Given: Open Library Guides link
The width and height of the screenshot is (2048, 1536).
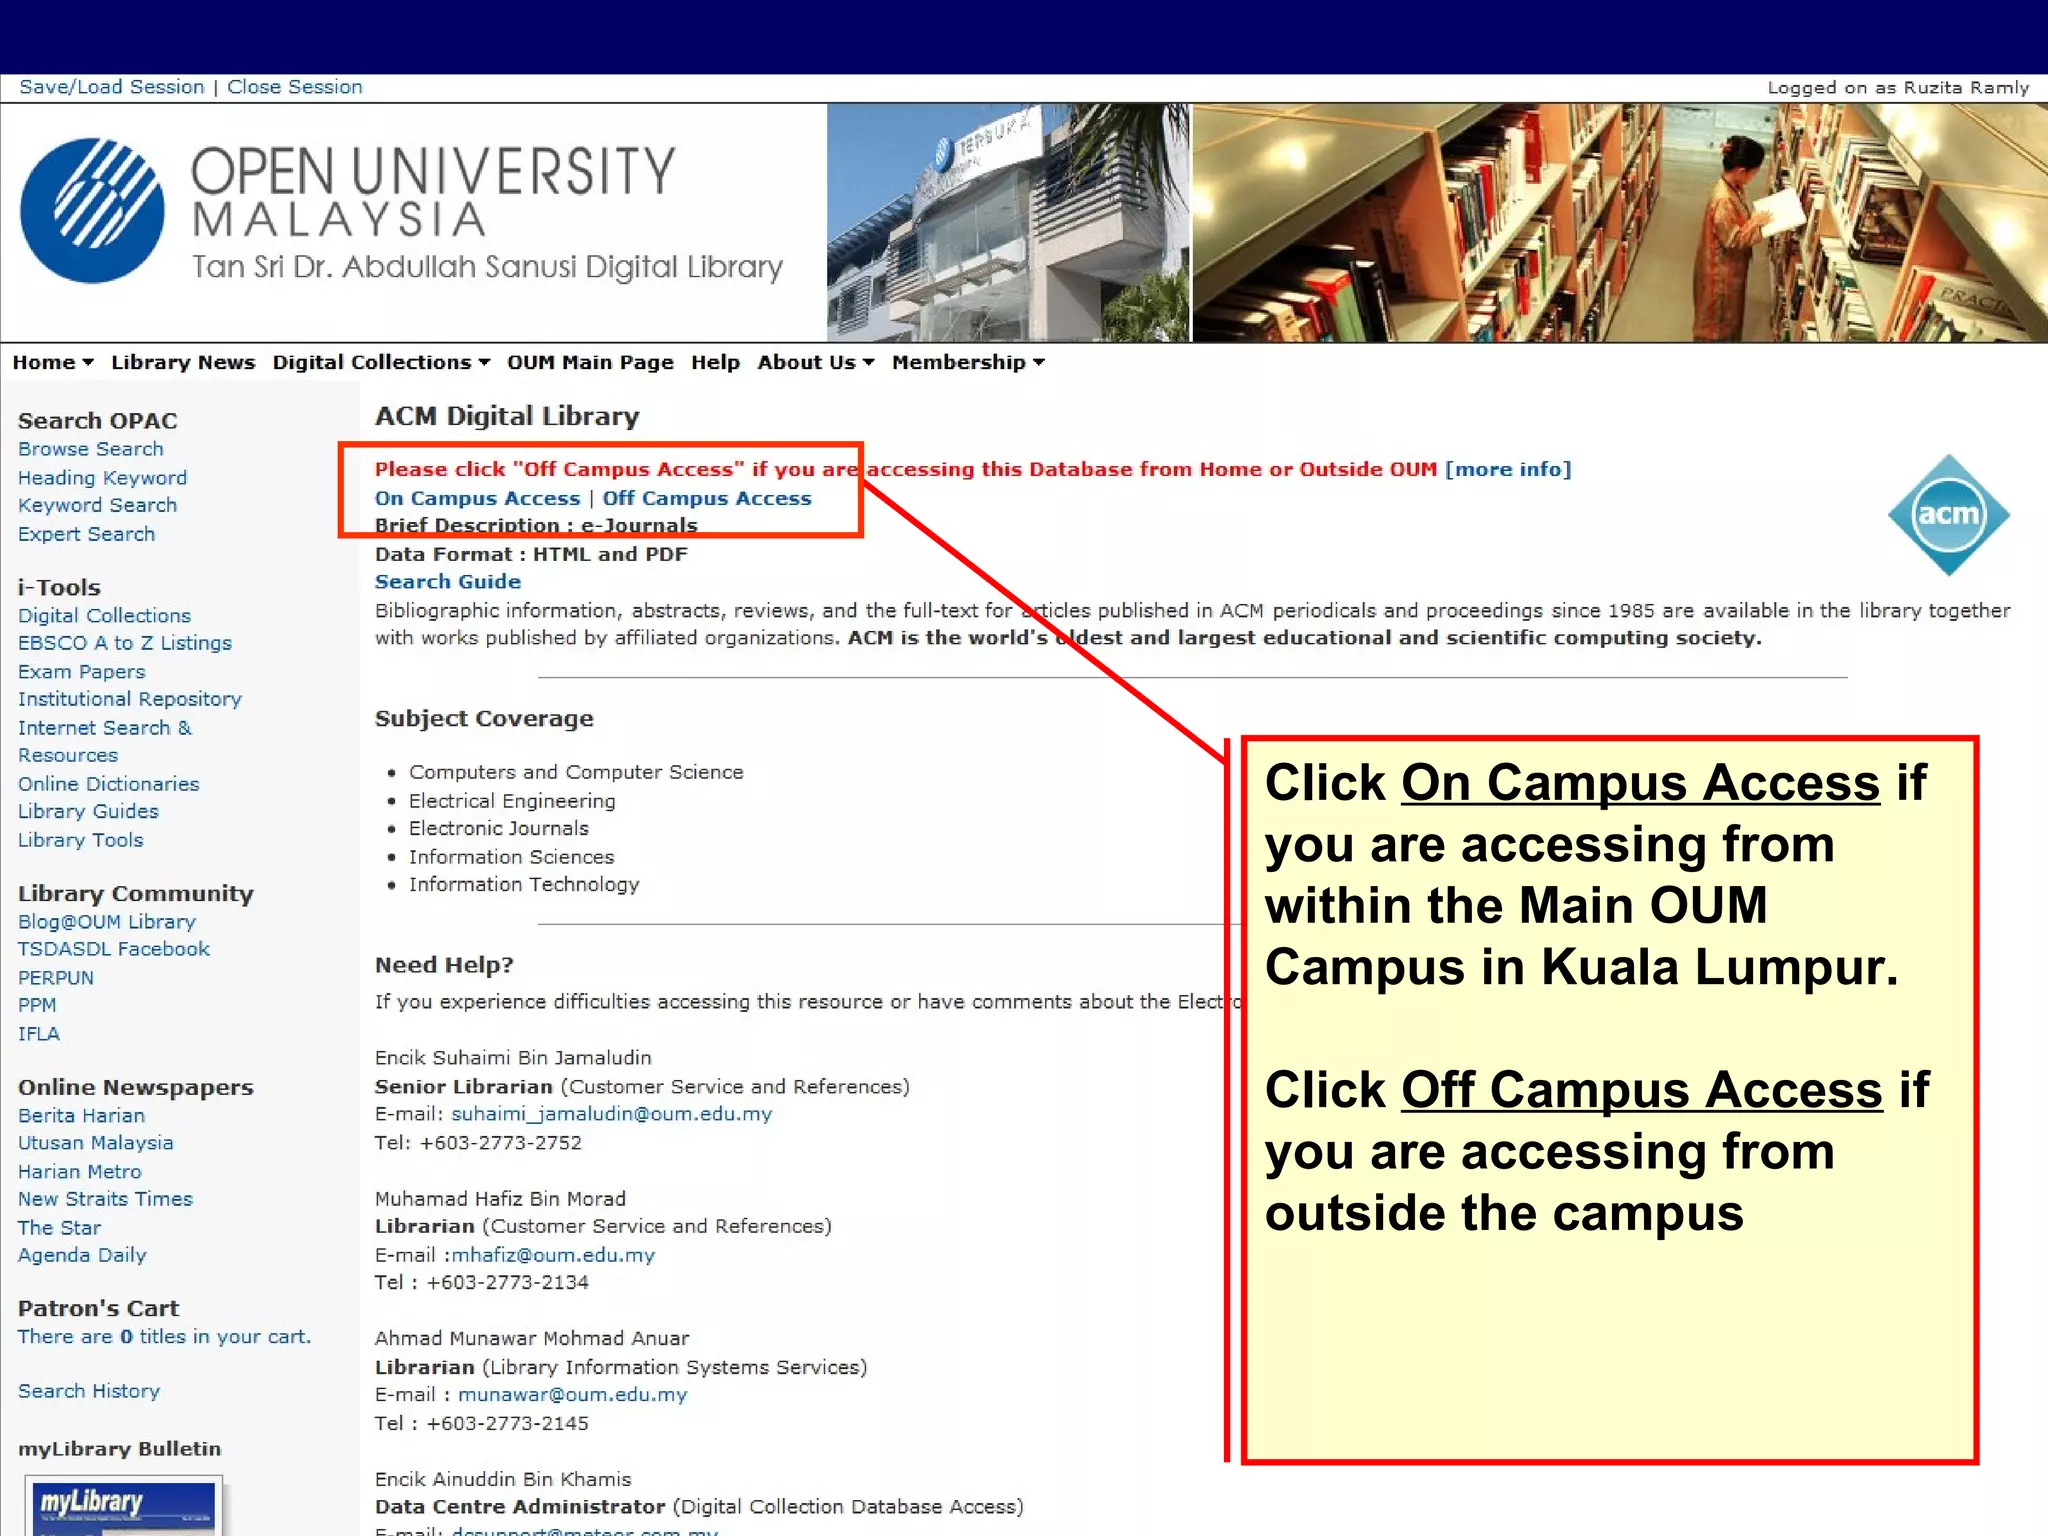Looking at the screenshot, I should pyautogui.click(x=88, y=811).
